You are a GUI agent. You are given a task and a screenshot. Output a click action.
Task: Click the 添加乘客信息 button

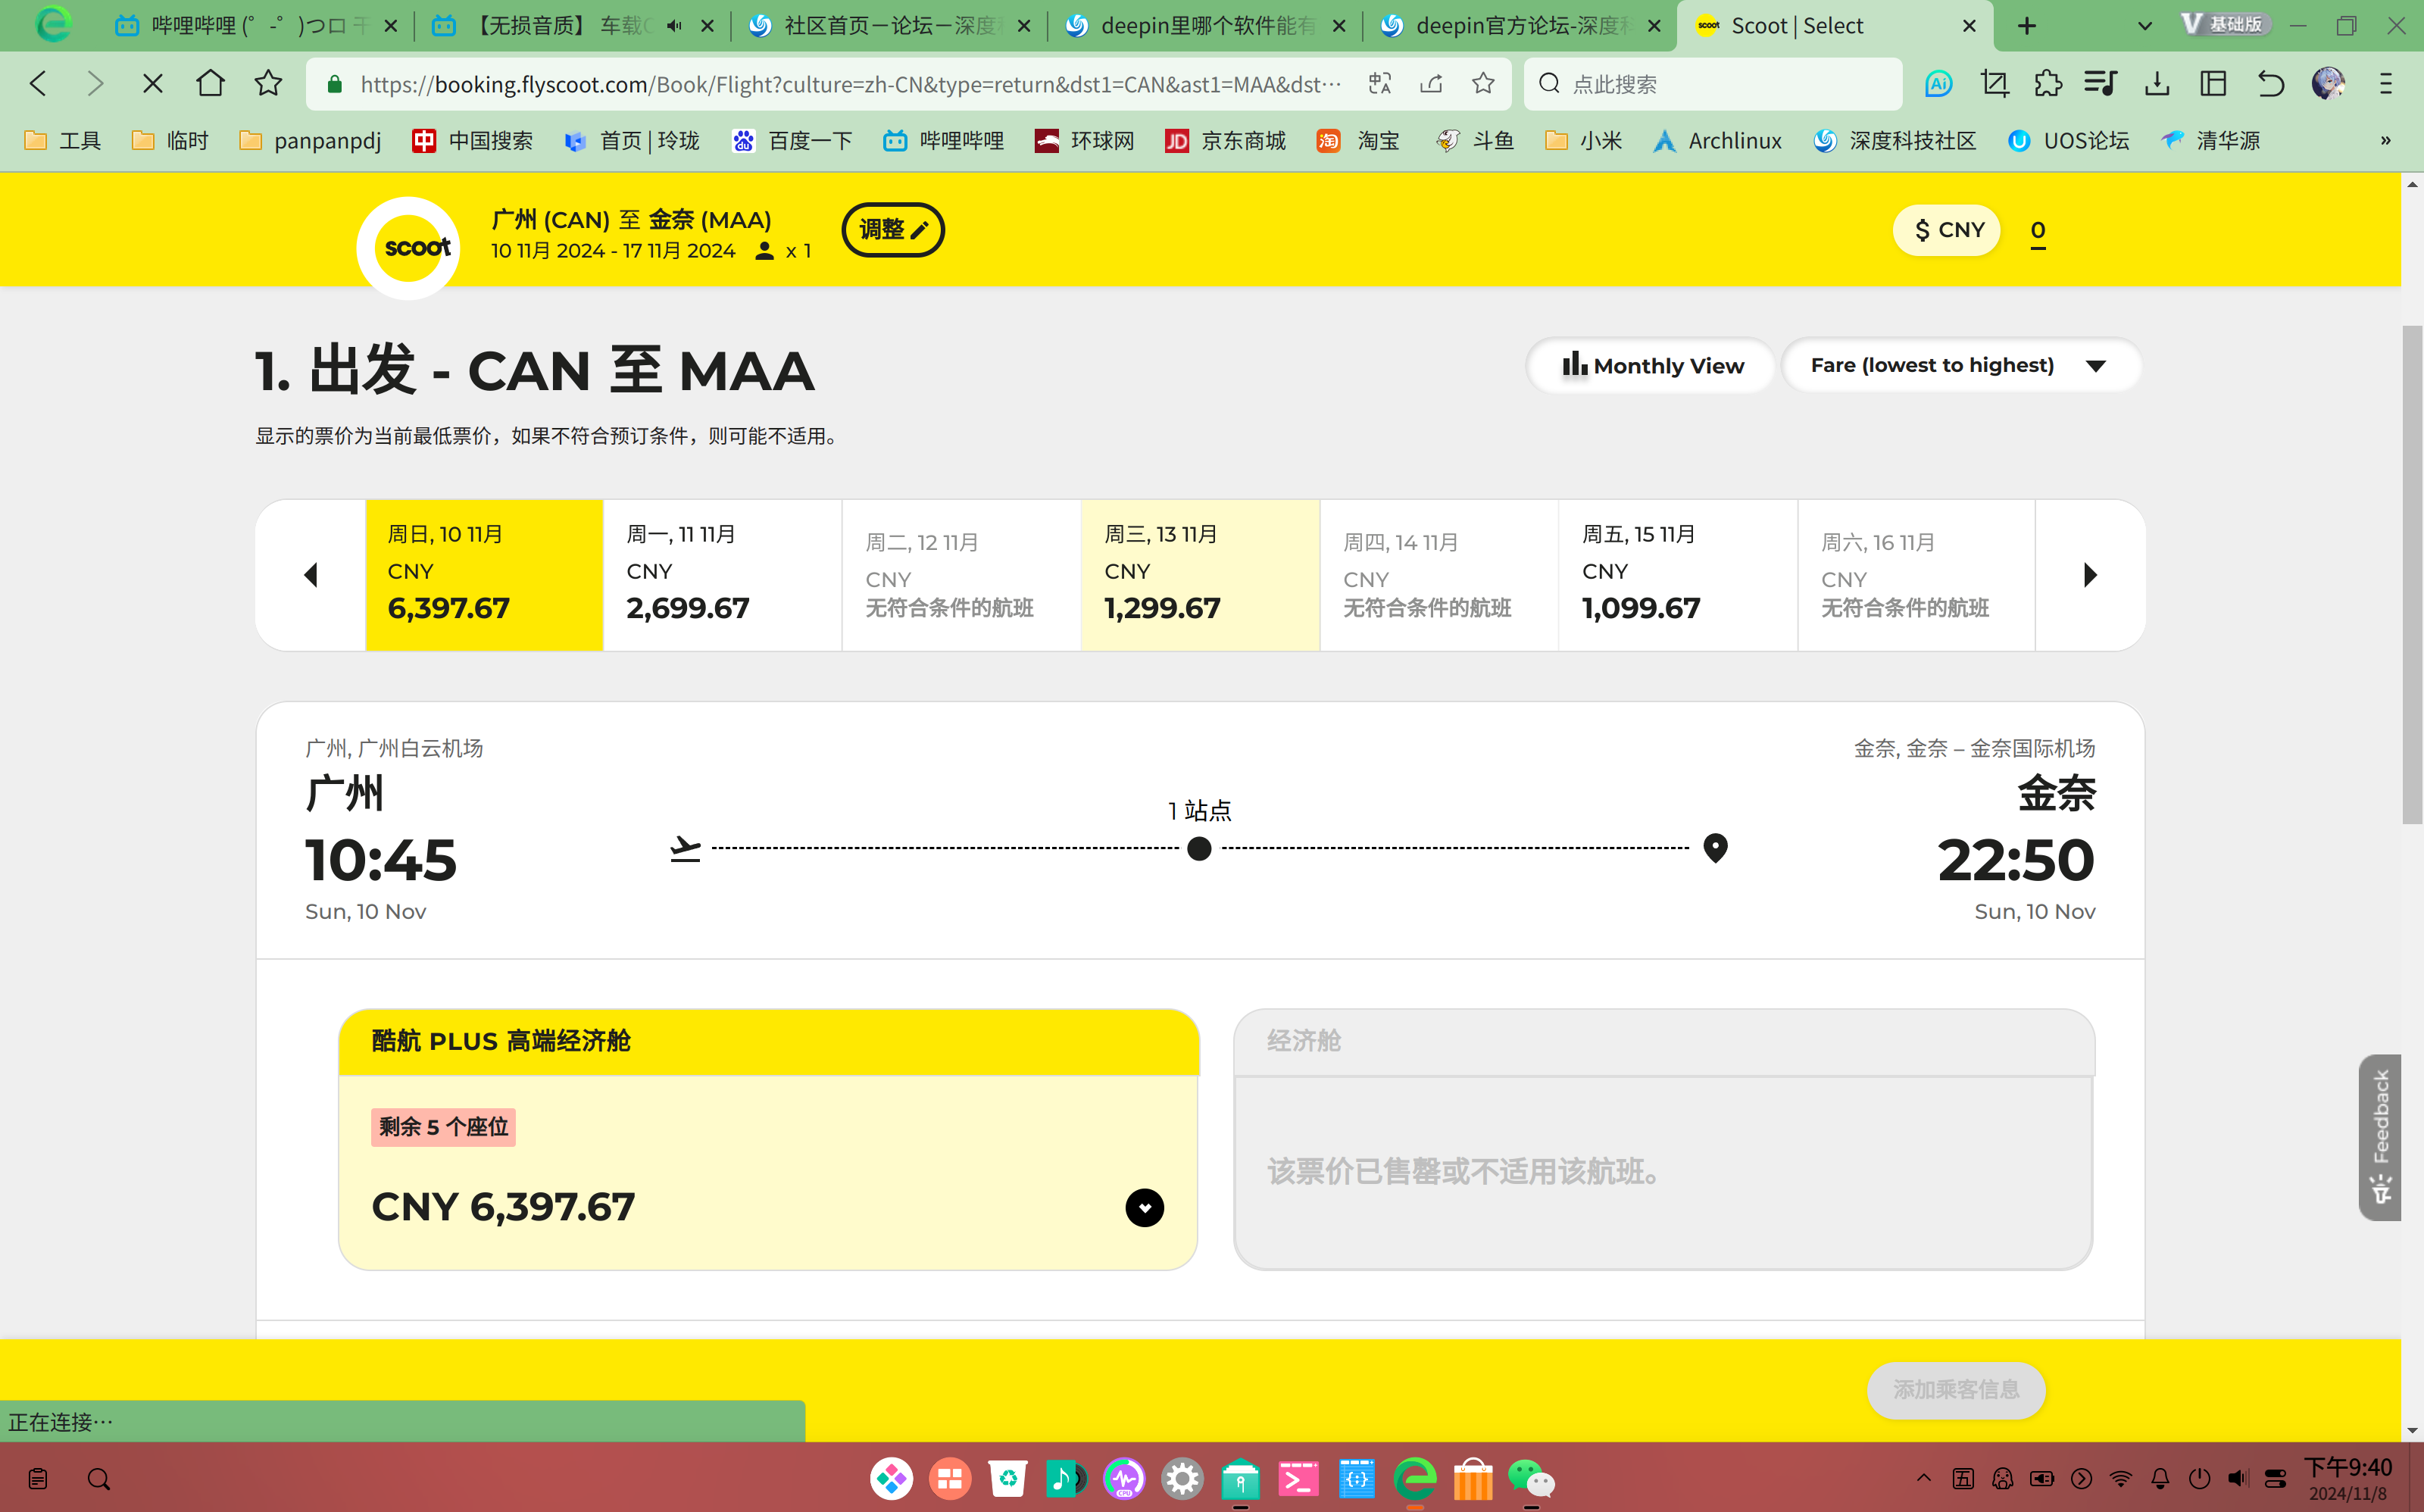click(1956, 1389)
